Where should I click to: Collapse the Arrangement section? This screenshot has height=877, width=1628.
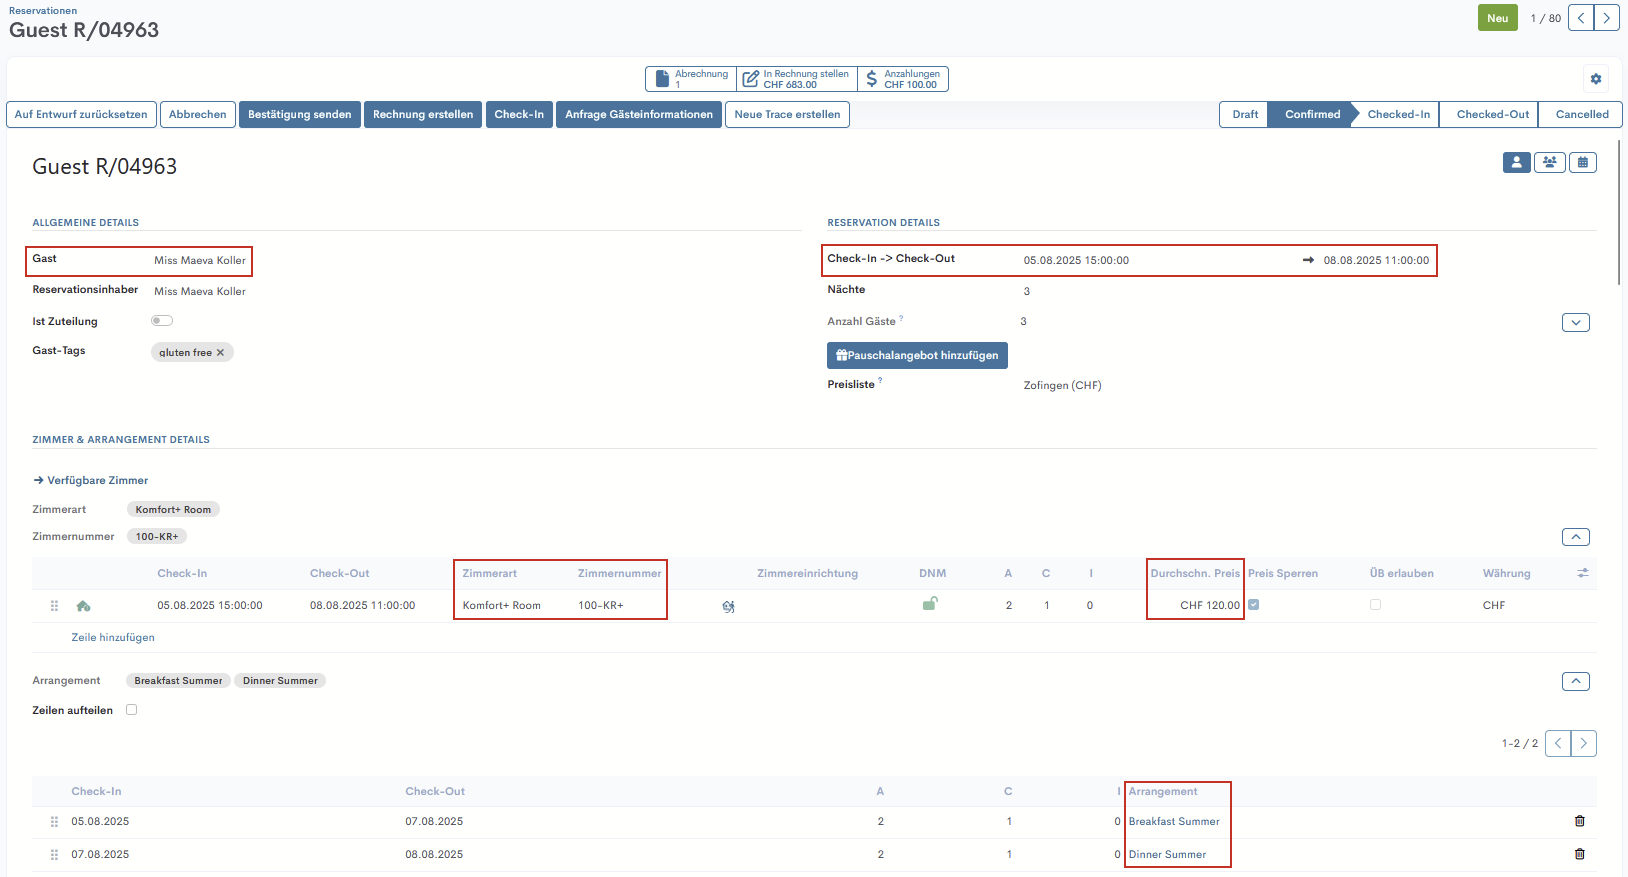(x=1575, y=681)
